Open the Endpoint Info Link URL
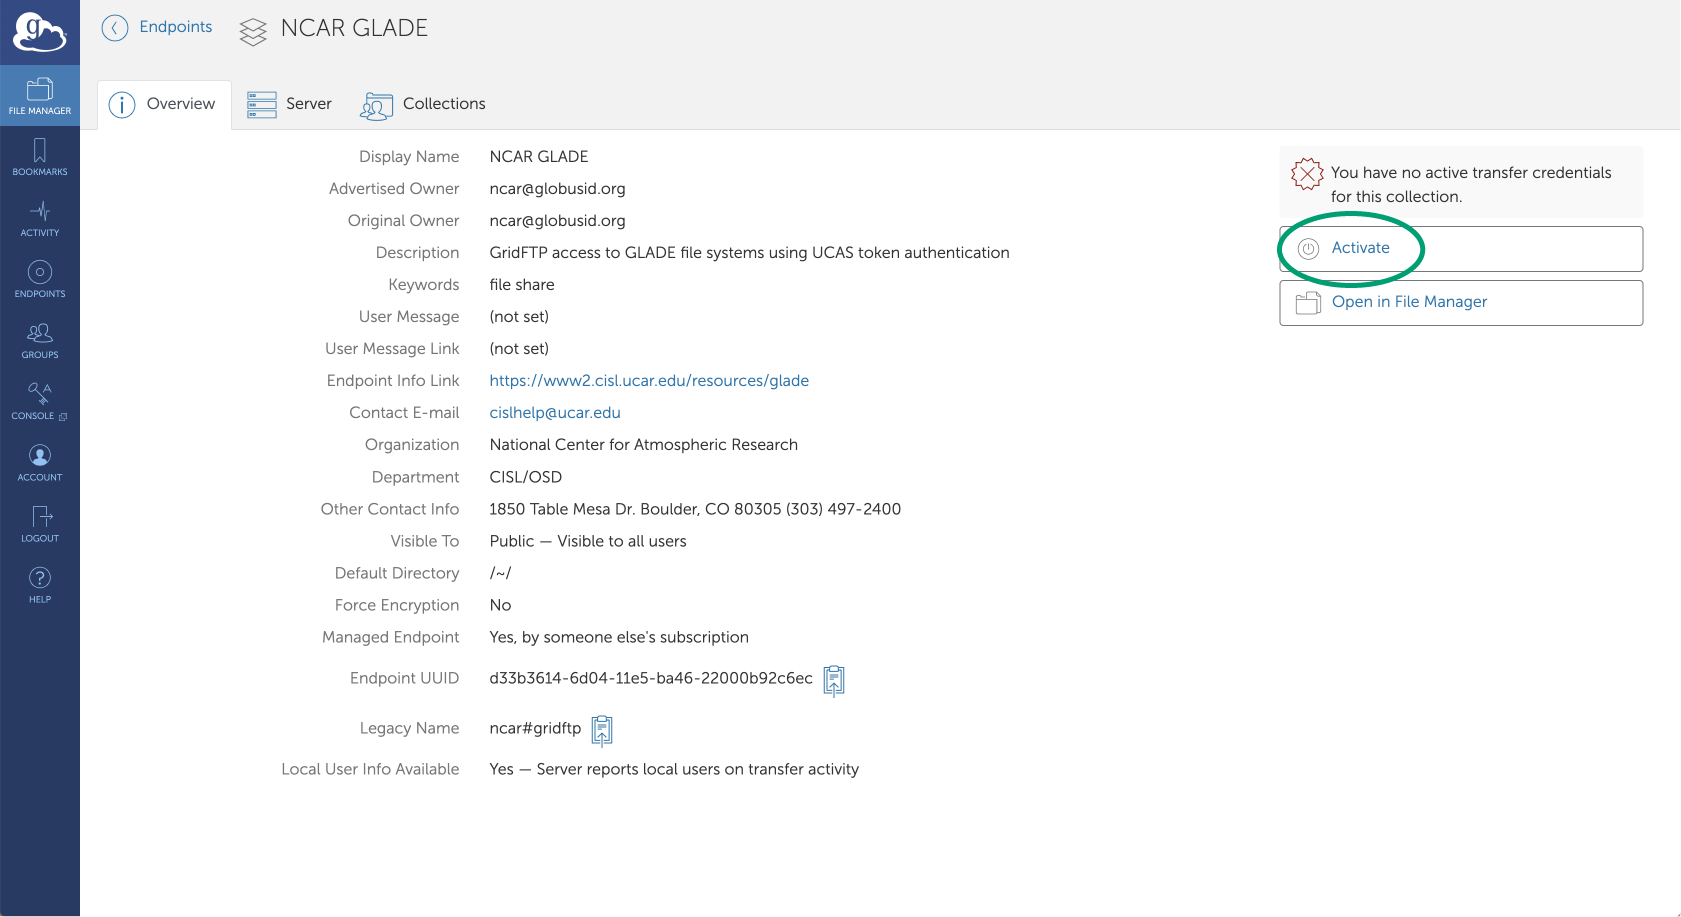1681x917 pixels. pos(649,381)
